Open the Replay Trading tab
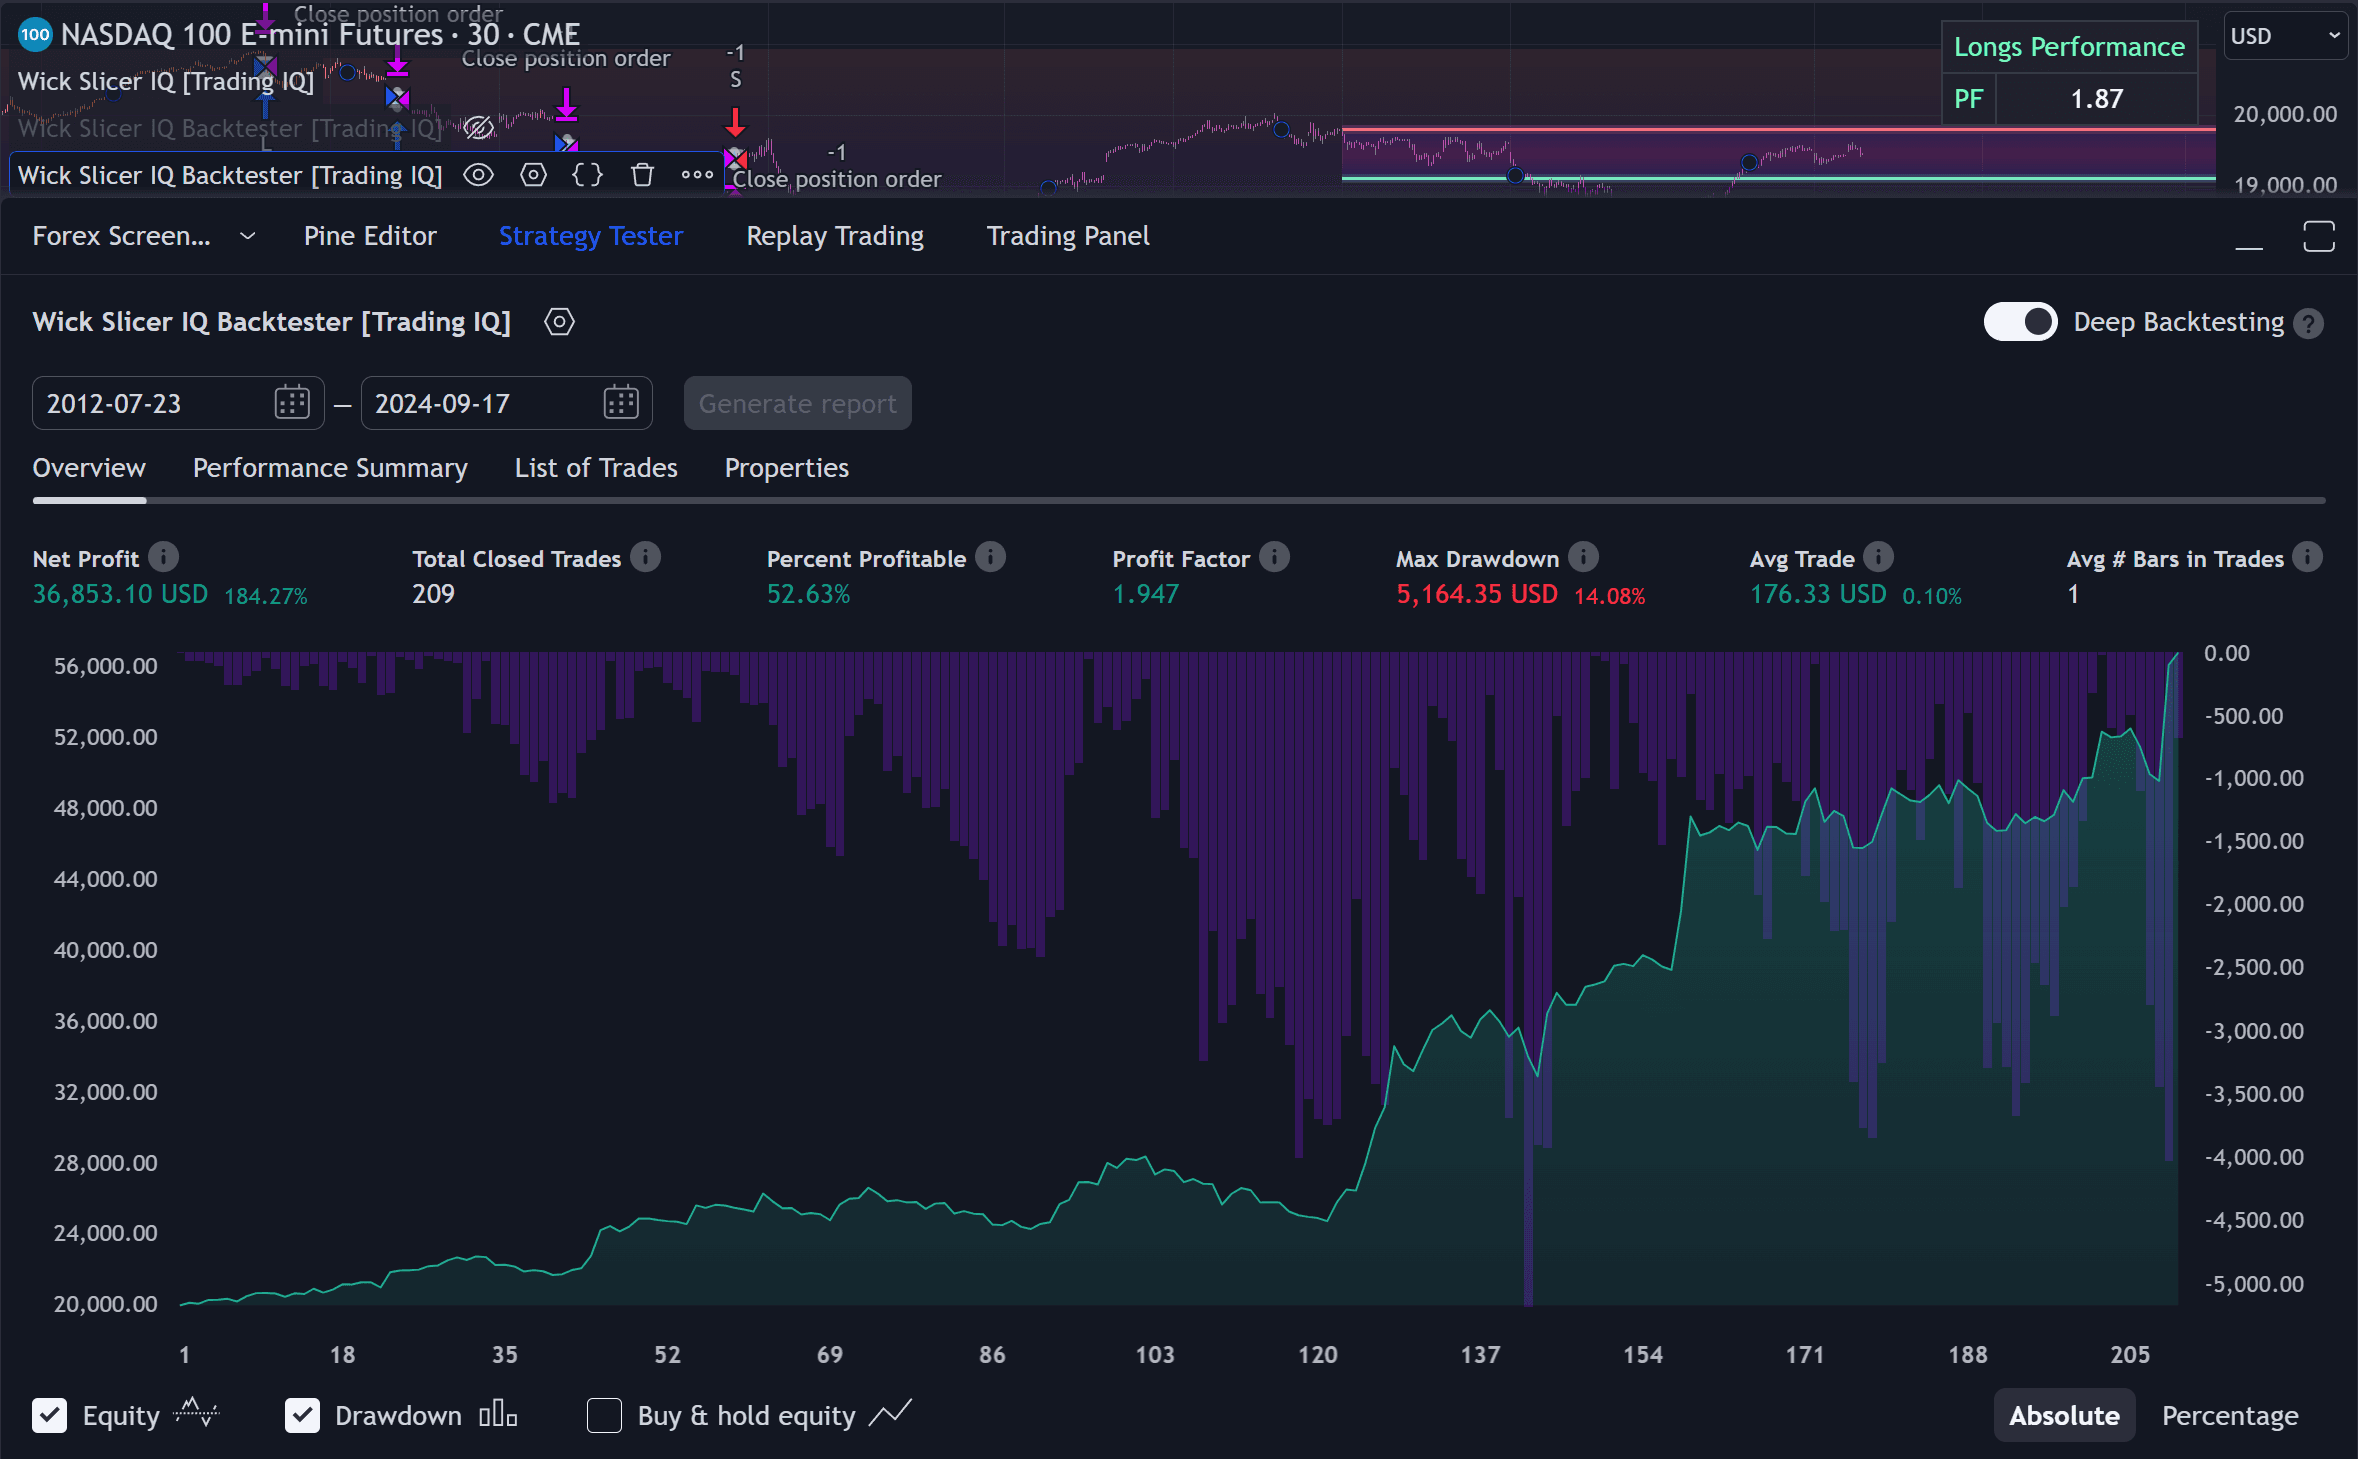The width and height of the screenshot is (2358, 1459). point(835,236)
